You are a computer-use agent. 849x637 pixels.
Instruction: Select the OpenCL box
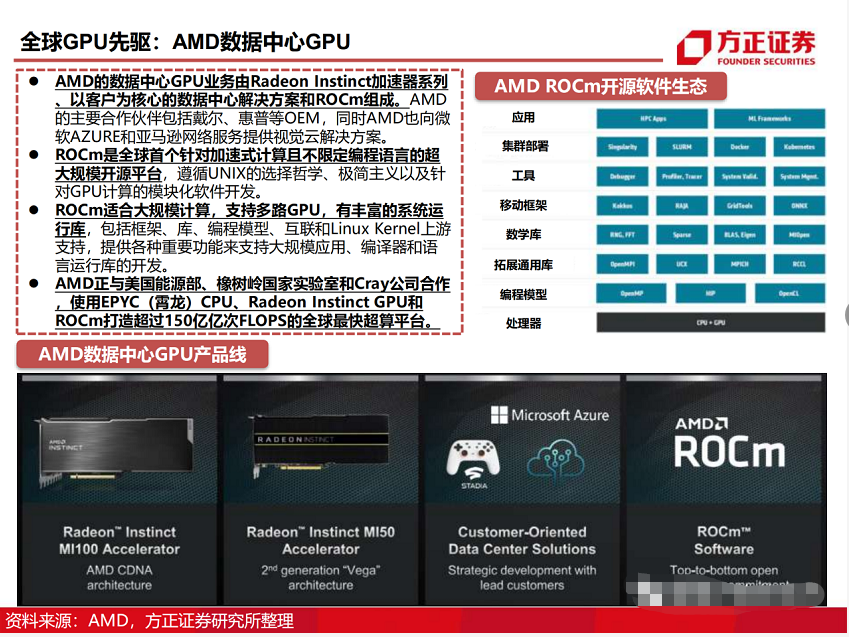click(790, 294)
